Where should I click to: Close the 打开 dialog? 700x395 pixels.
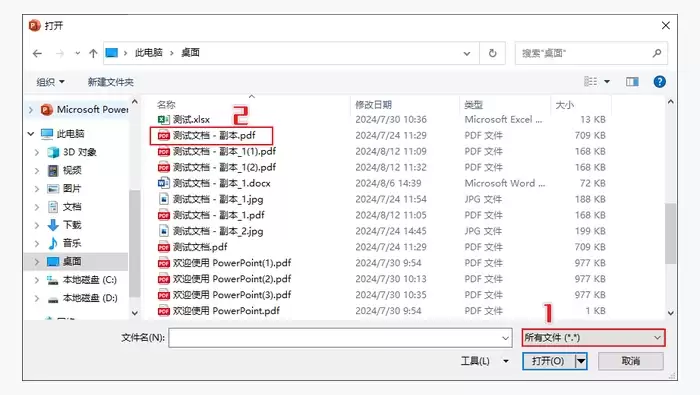coord(665,25)
